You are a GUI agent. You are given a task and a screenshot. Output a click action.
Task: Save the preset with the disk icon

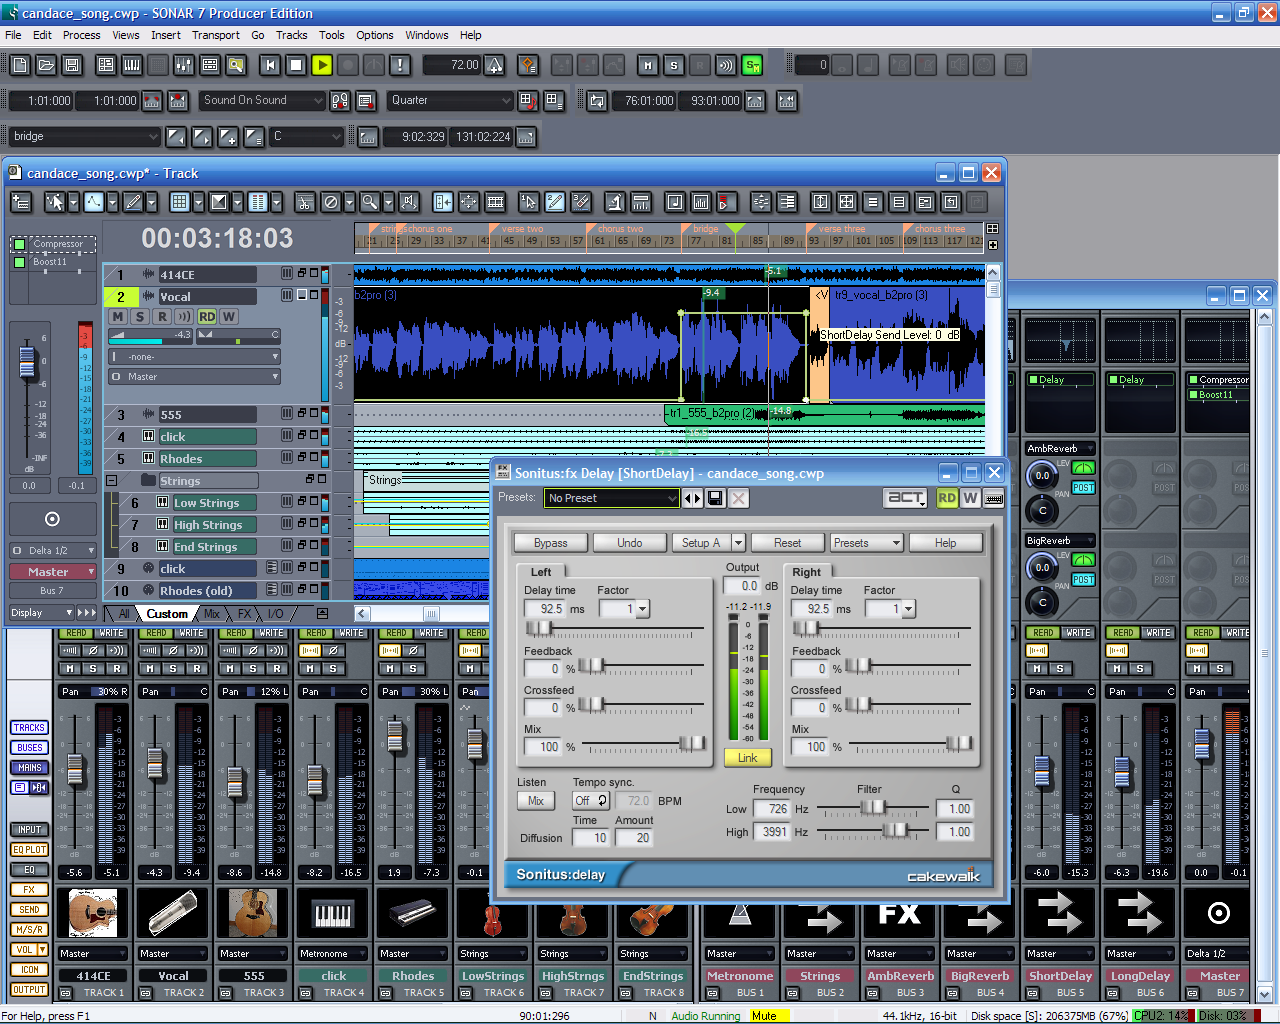click(x=716, y=498)
